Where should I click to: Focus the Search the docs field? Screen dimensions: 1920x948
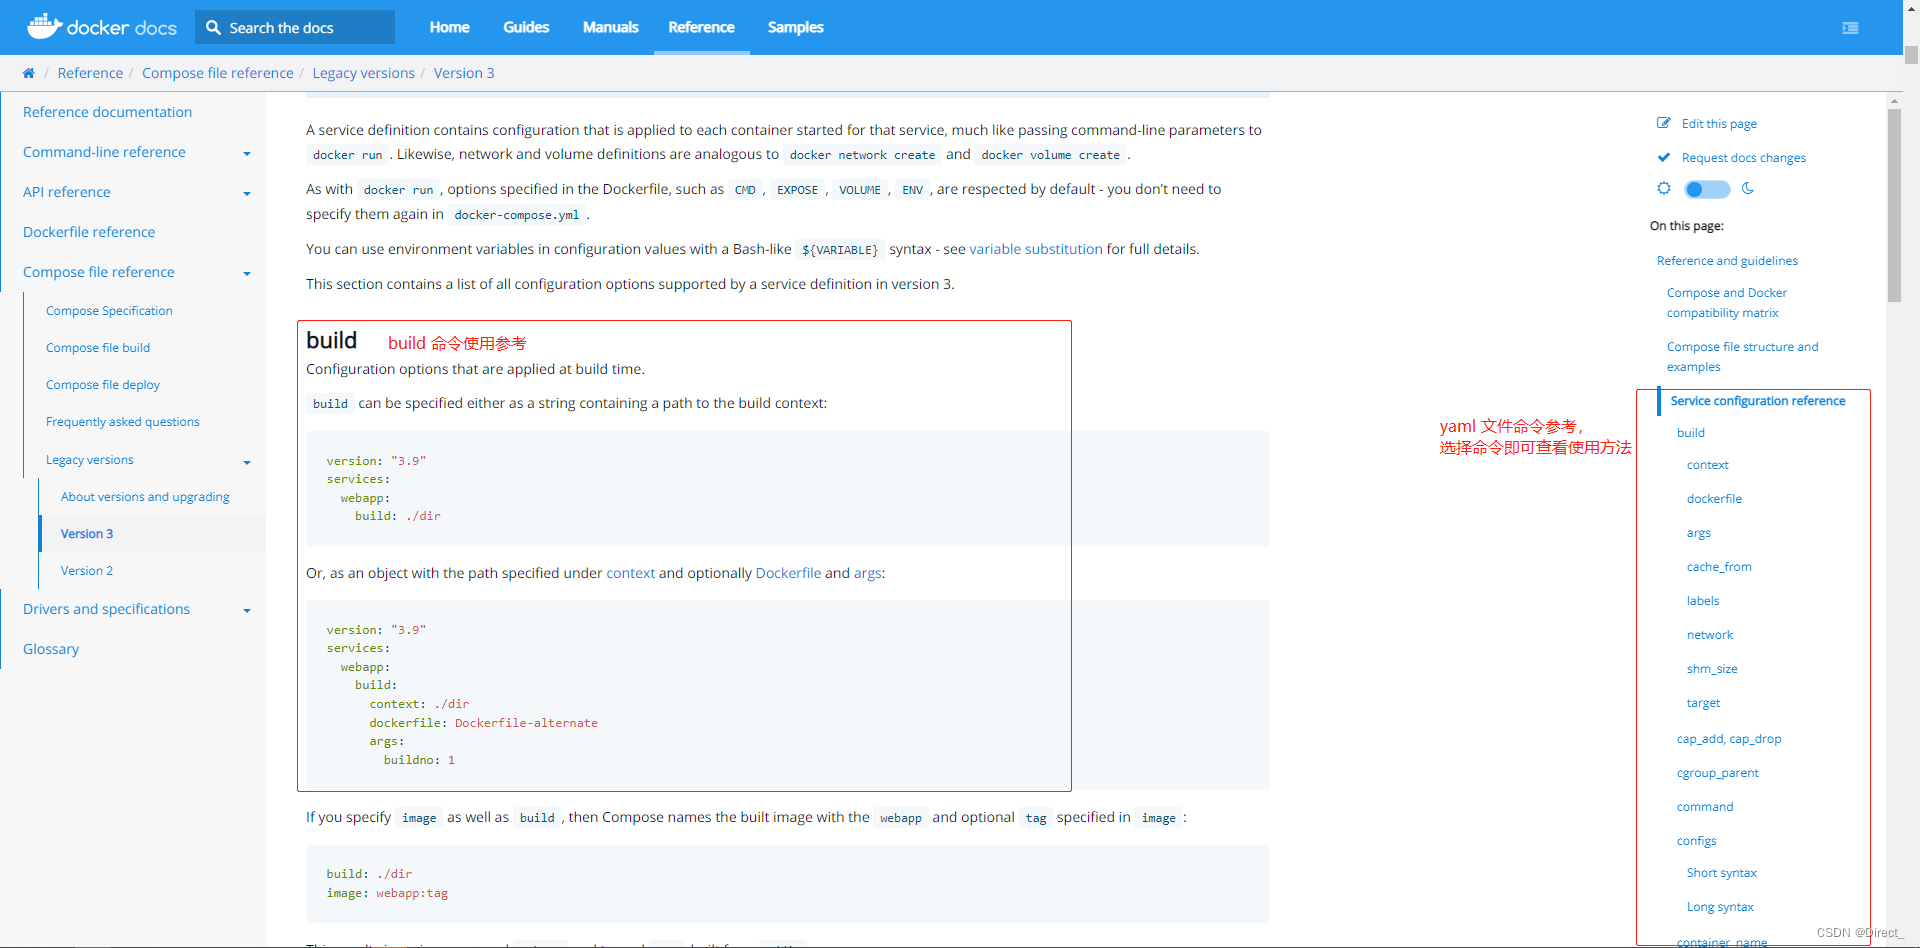pos(295,27)
